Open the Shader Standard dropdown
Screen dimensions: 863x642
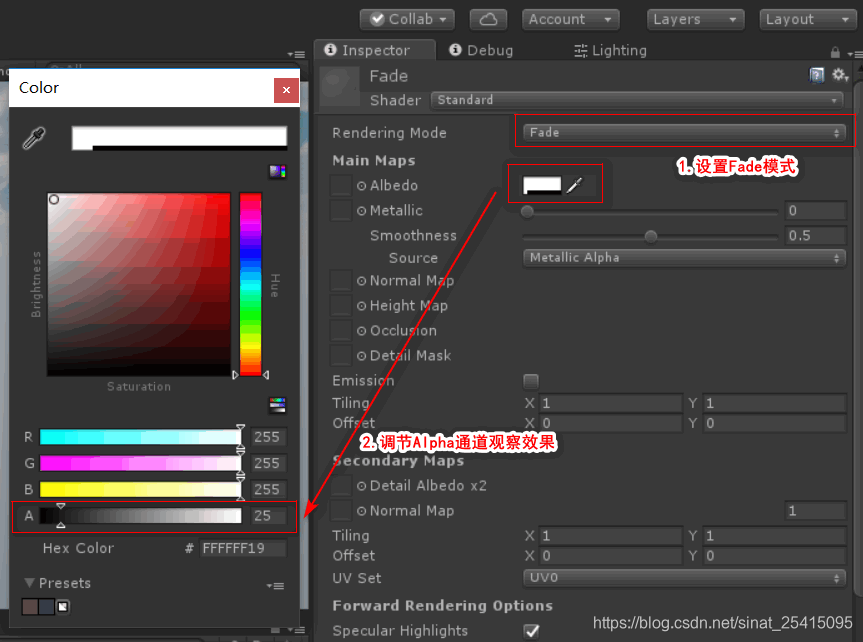pos(637,100)
